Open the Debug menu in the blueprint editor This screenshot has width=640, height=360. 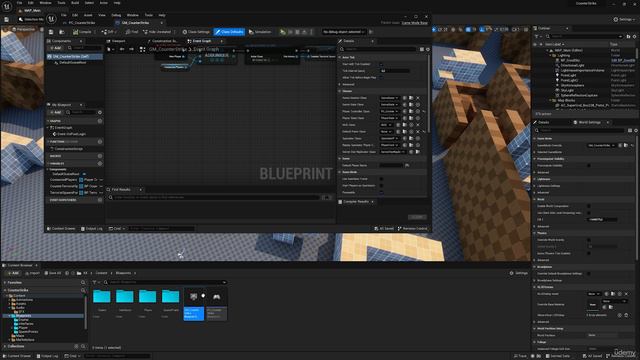click(116, 15)
